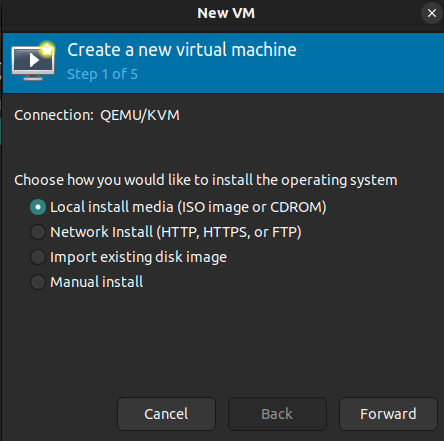Go to the next step with Forward
Screen dimensions: 444x441
click(388, 414)
